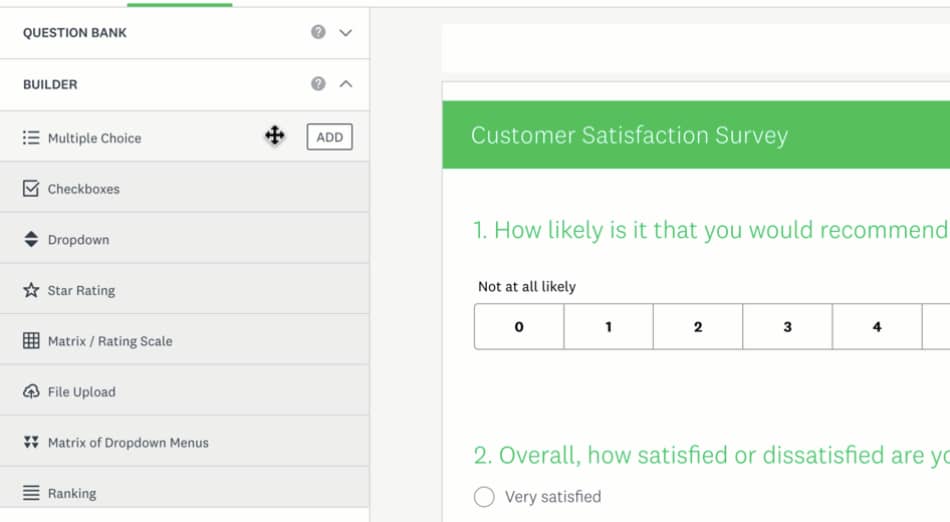Screen dimensions: 950x522
Task: Click the Star Rating star icon
Action: click(x=31, y=291)
